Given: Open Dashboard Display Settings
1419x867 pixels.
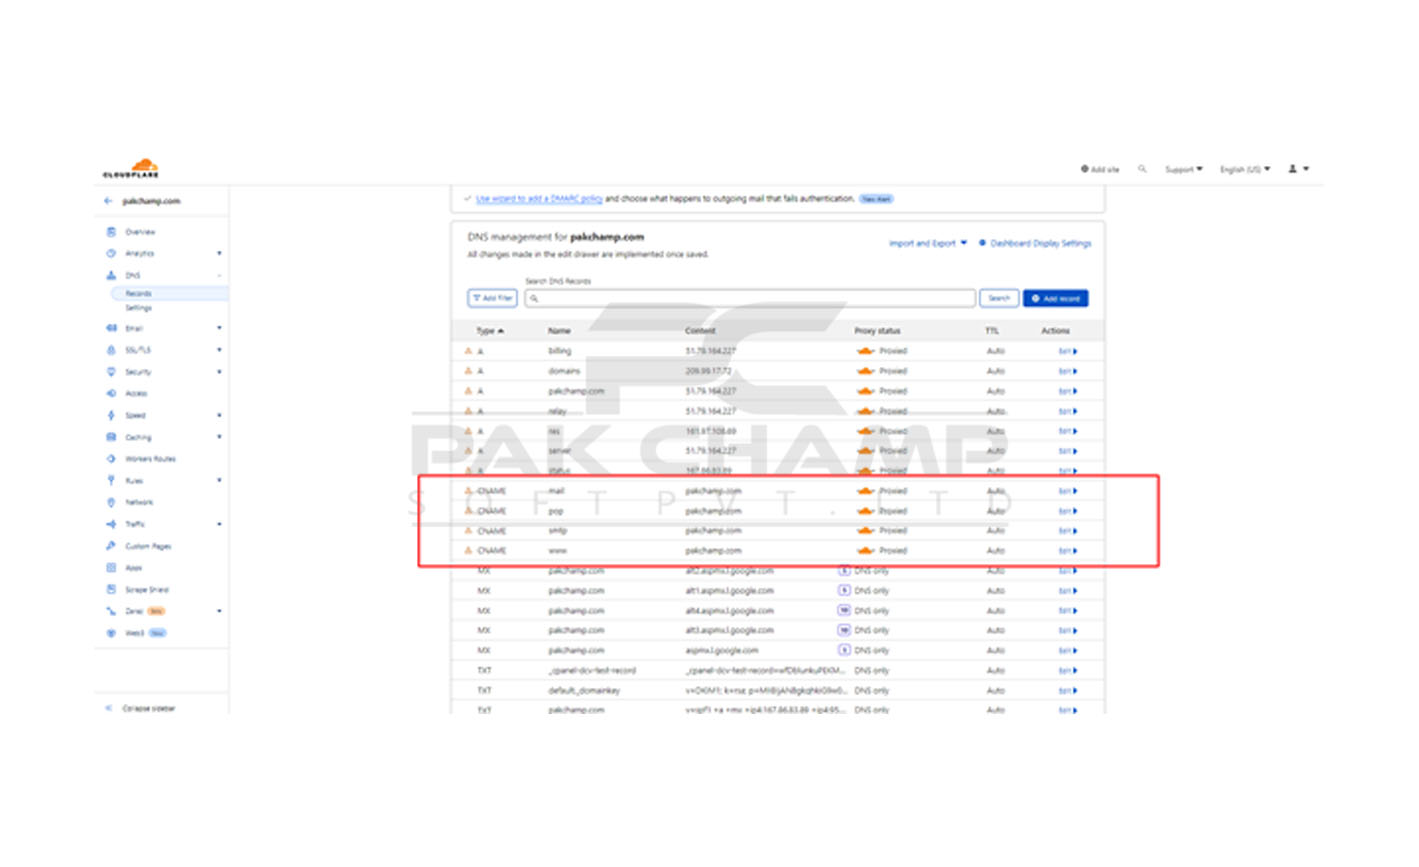Looking at the screenshot, I should tap(1035, 243).
